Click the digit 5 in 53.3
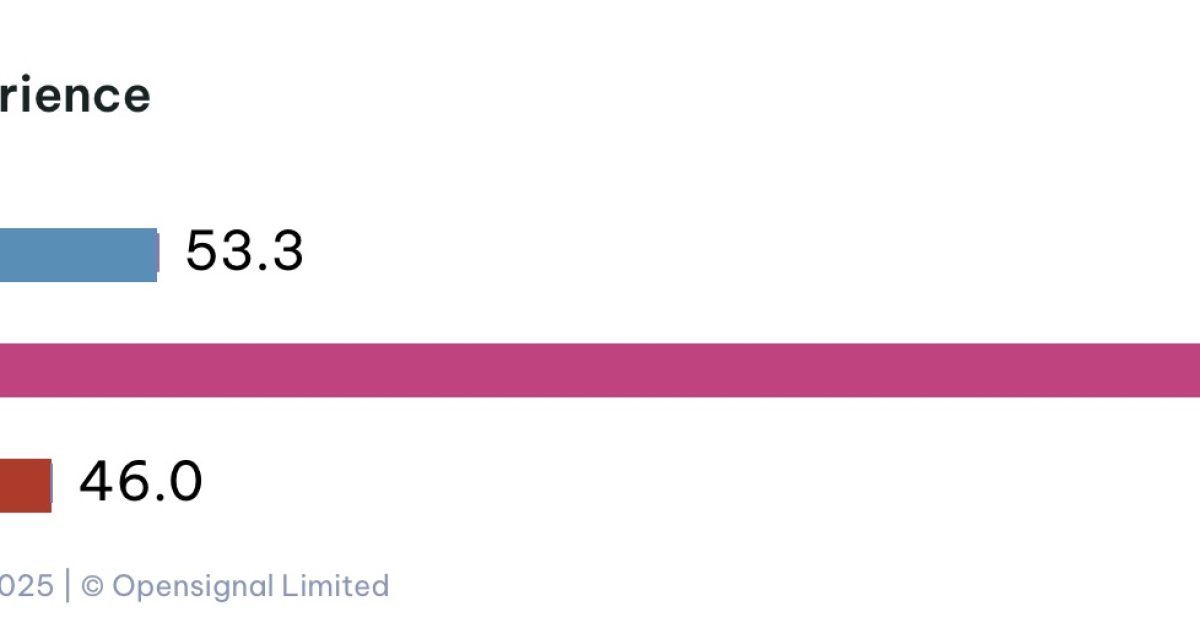The width and height of the screenshot is (1200, 628). coord(201,251)
